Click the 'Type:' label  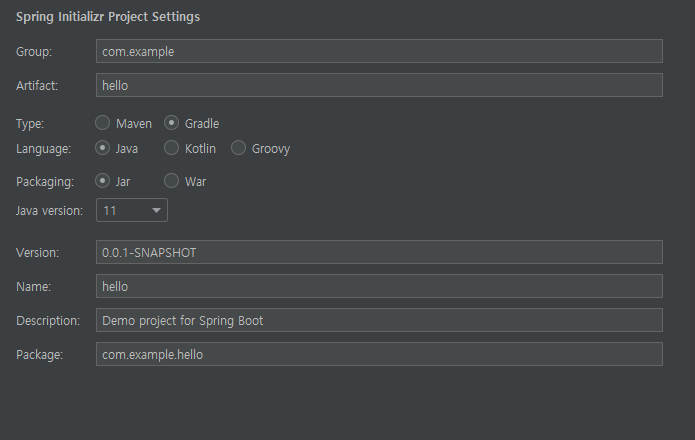point(31,123)
